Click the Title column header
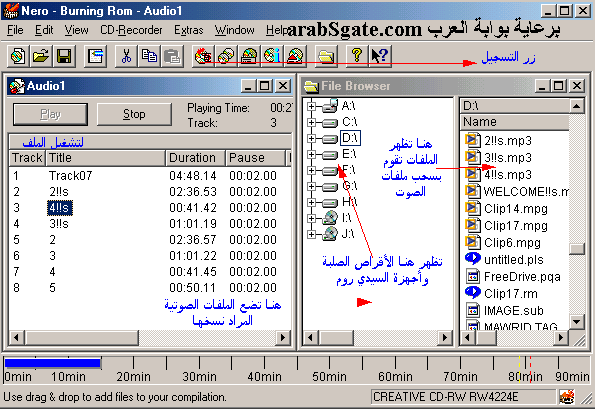The image size is (595, 409). pos(105,158)
